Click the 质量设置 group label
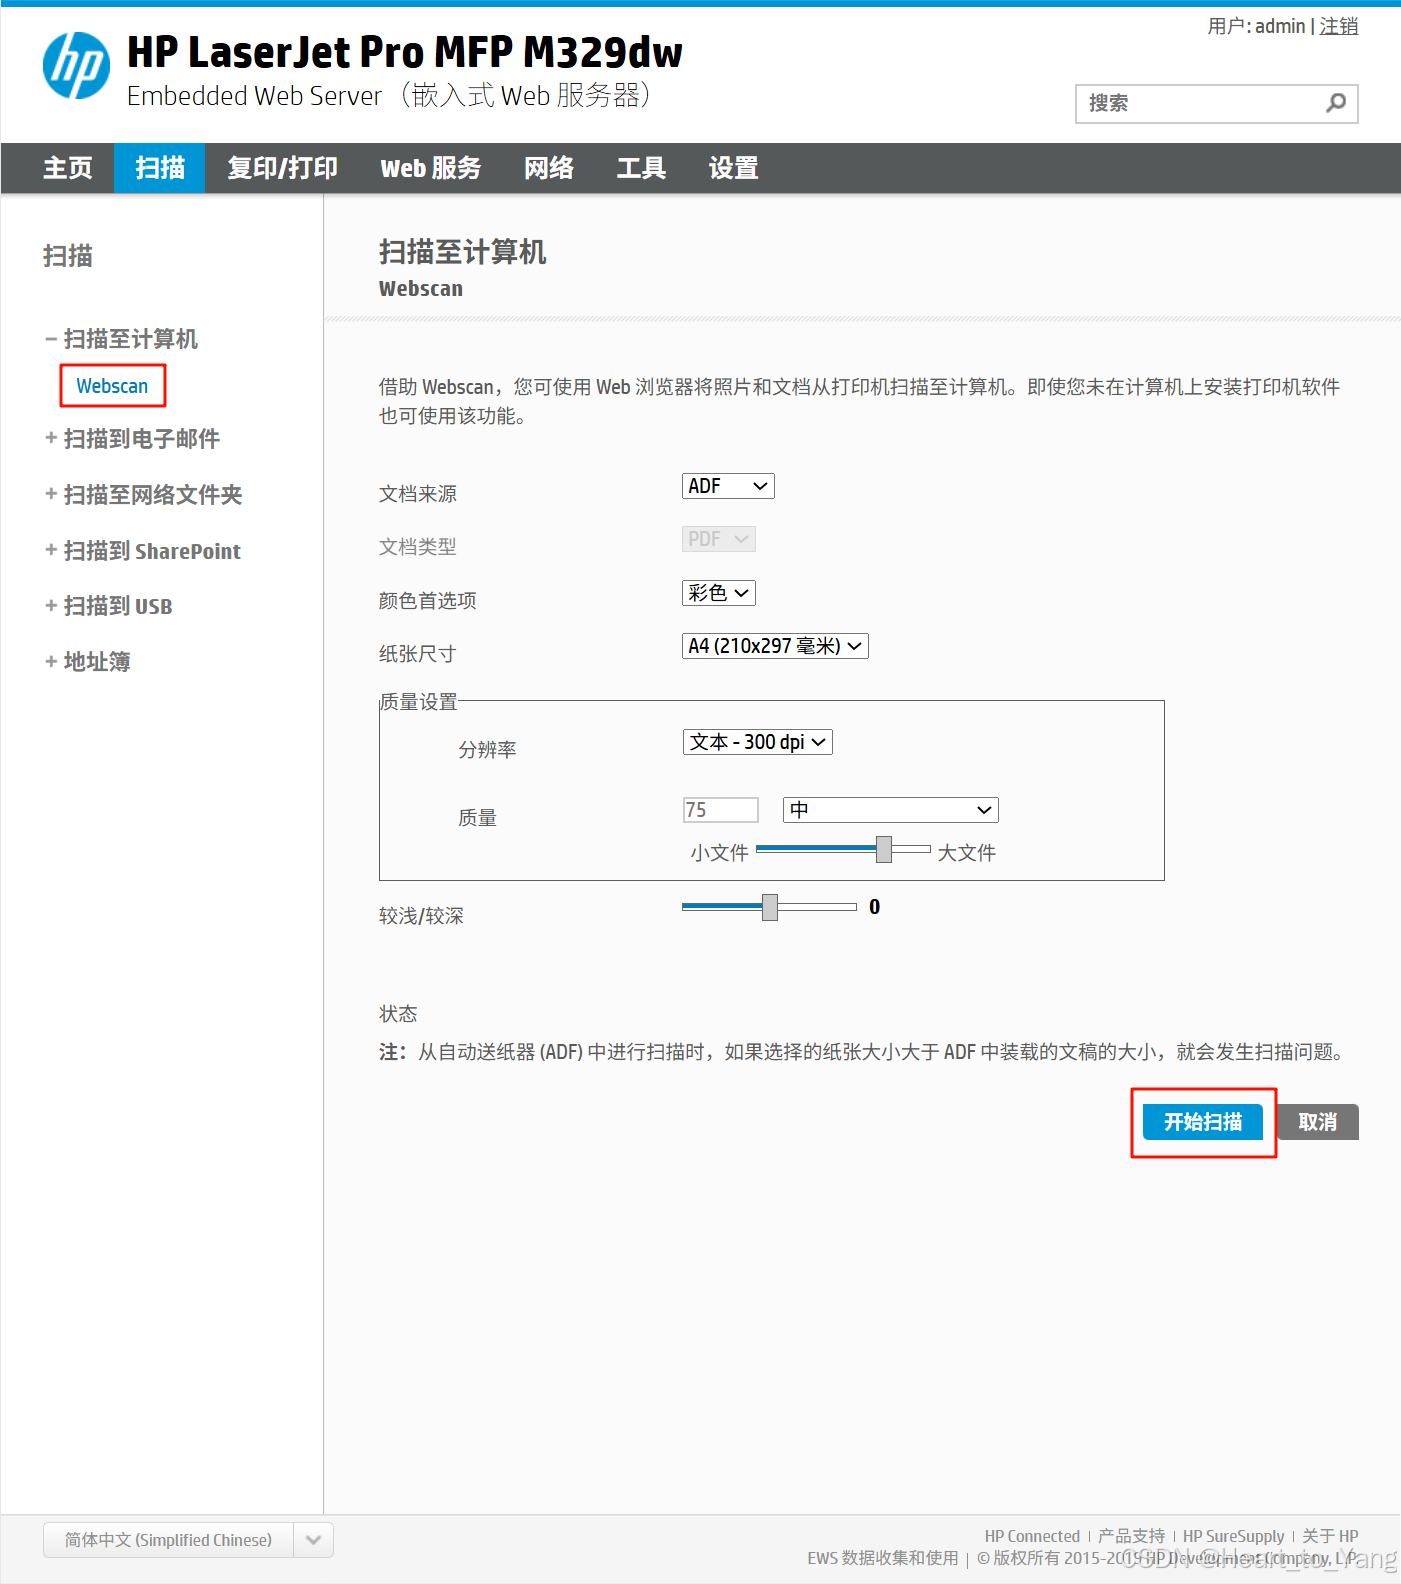Screen dimensions: 1401x1584 419,702
